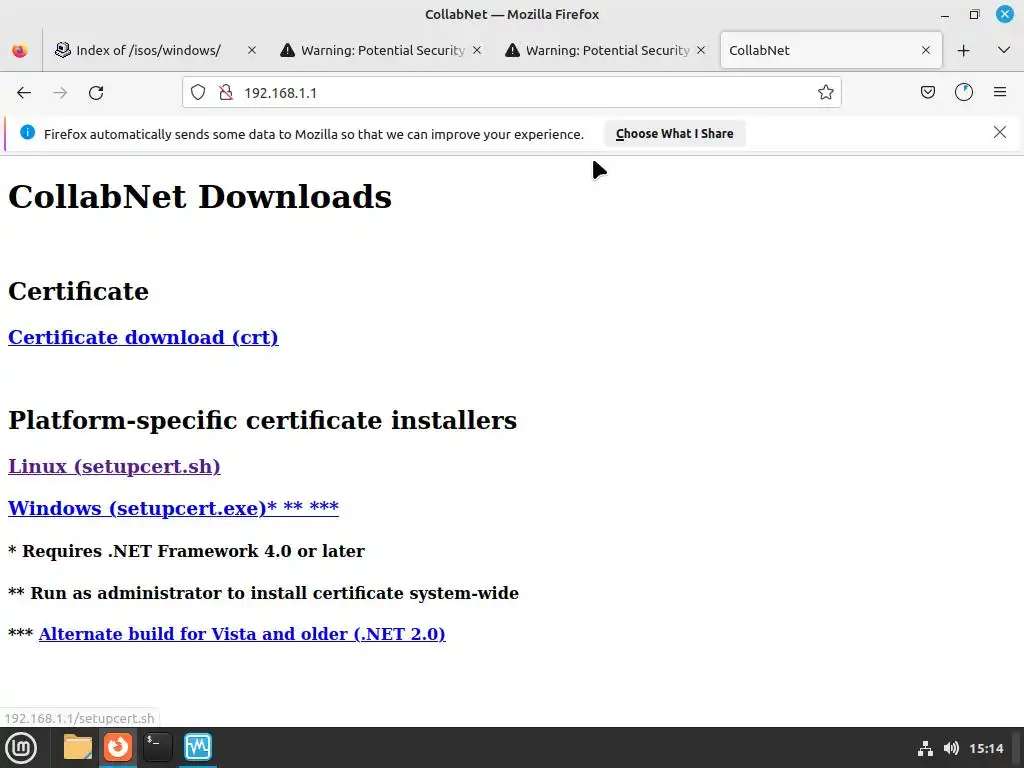Minimize the Firefox window
This screenshot has width=1024, height=768.
[944, 14]
